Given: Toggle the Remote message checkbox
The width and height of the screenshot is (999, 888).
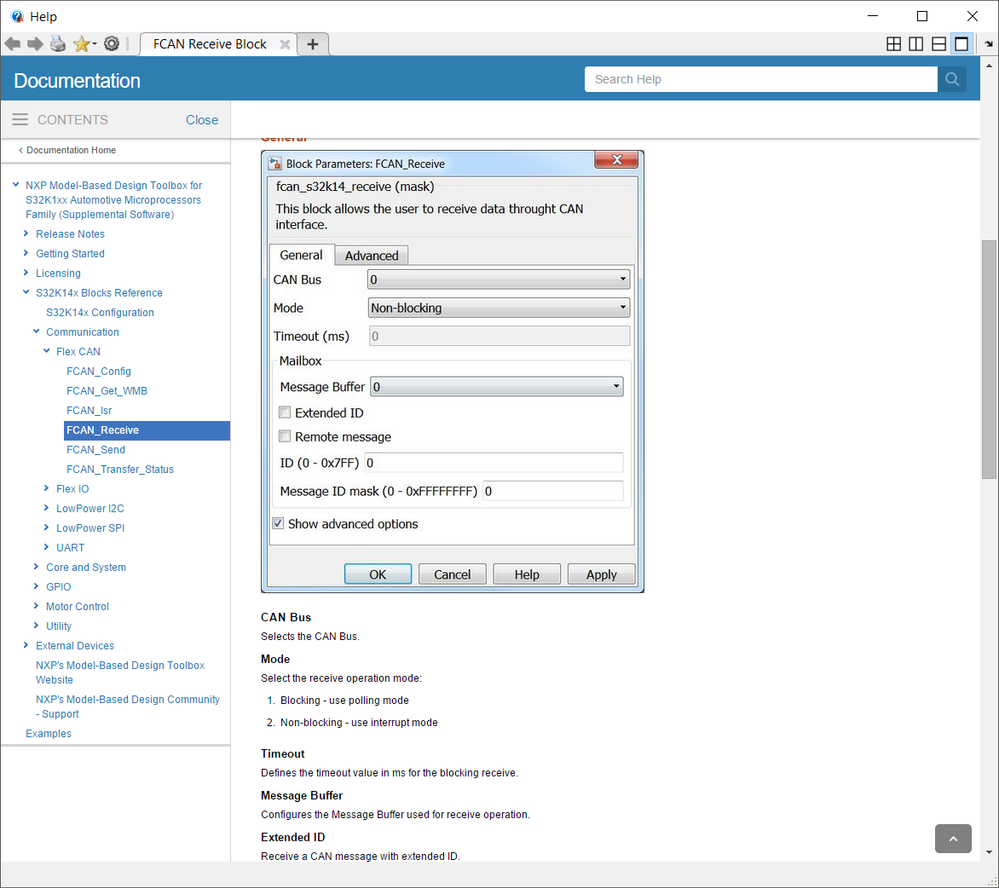Looking at the screenshot, I should tap(285, 436).
